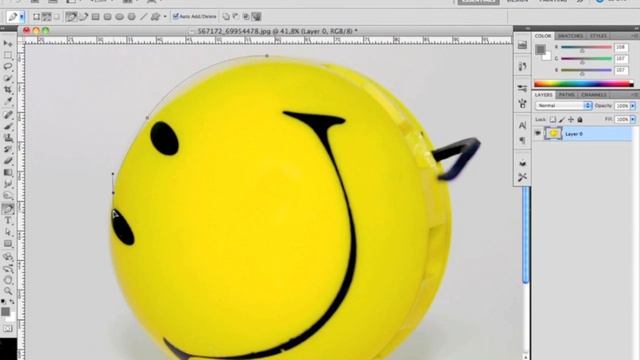Select the Eyedropper tool

pos(8,100)
